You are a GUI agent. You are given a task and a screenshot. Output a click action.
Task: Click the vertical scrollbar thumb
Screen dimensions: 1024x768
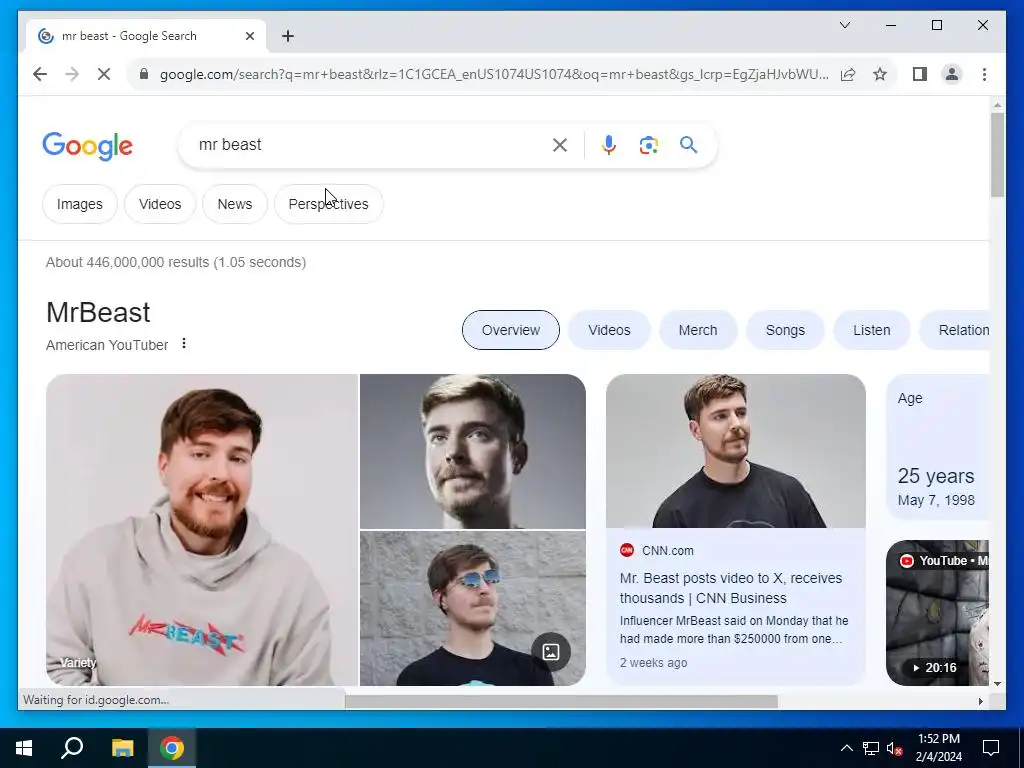[x=997, y=155]
